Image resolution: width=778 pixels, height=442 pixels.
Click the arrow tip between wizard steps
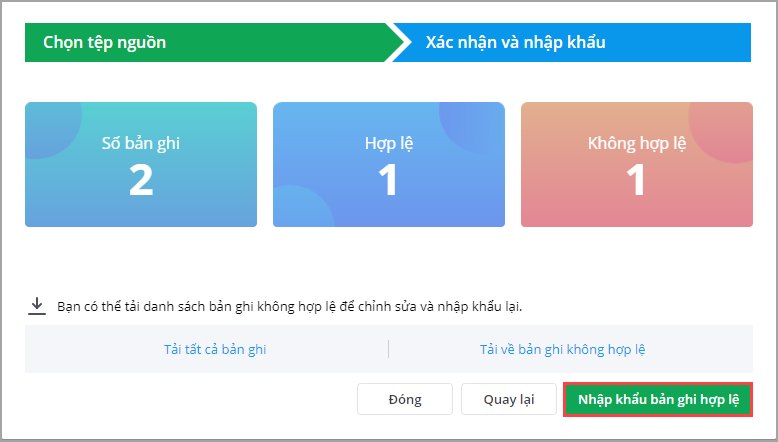coord(402,43)
